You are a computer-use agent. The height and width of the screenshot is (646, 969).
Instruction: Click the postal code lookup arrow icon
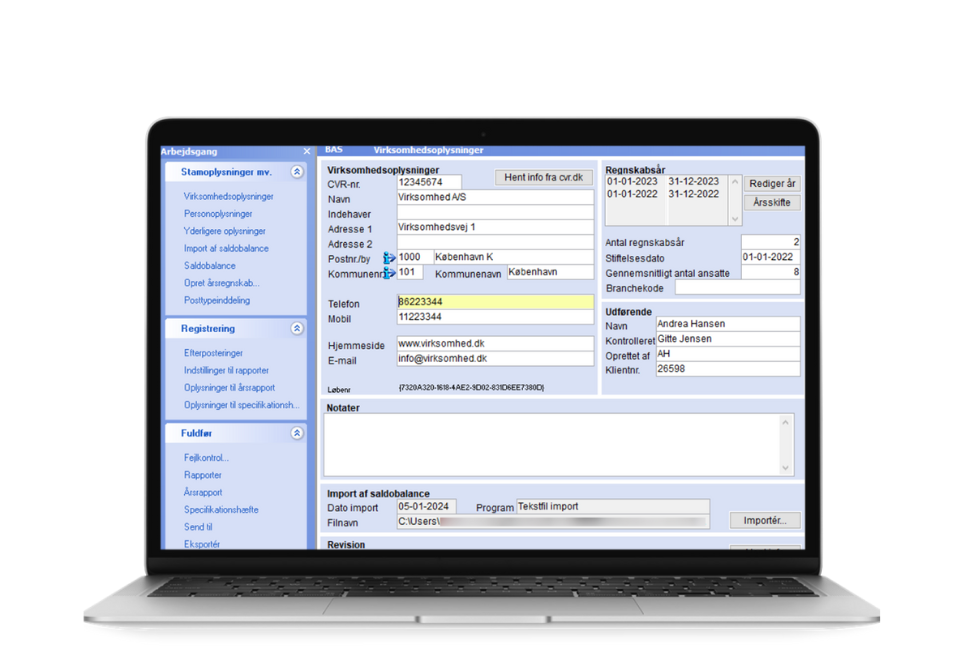390,258
